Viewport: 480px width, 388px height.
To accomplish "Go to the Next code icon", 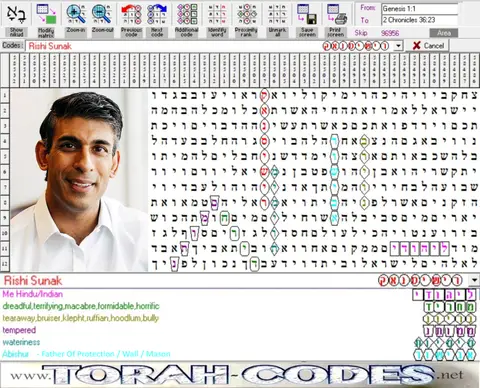I will coord(157,14).
